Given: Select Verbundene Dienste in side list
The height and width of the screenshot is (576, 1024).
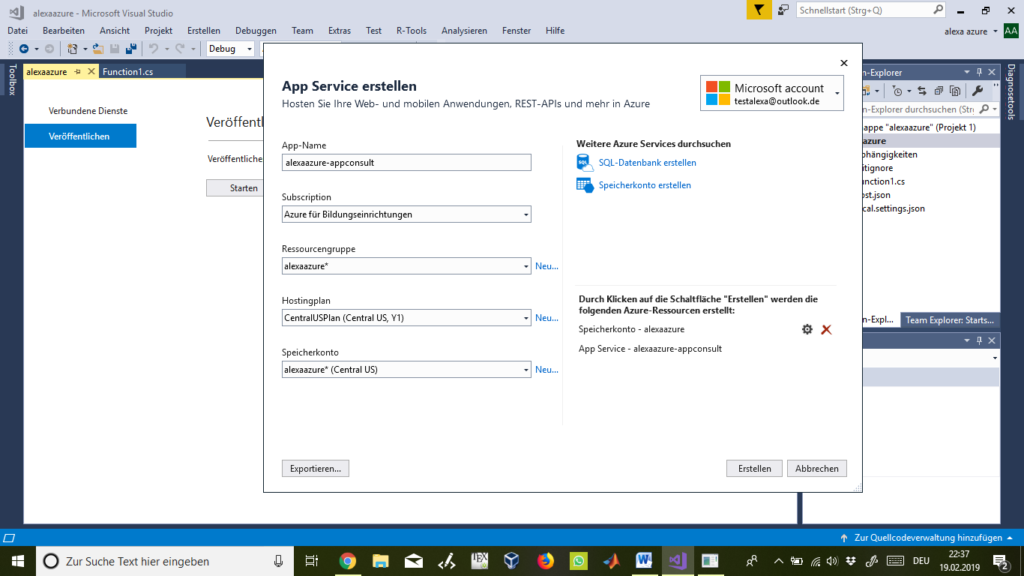Looking at the screenshot, I should click(88, 111).
